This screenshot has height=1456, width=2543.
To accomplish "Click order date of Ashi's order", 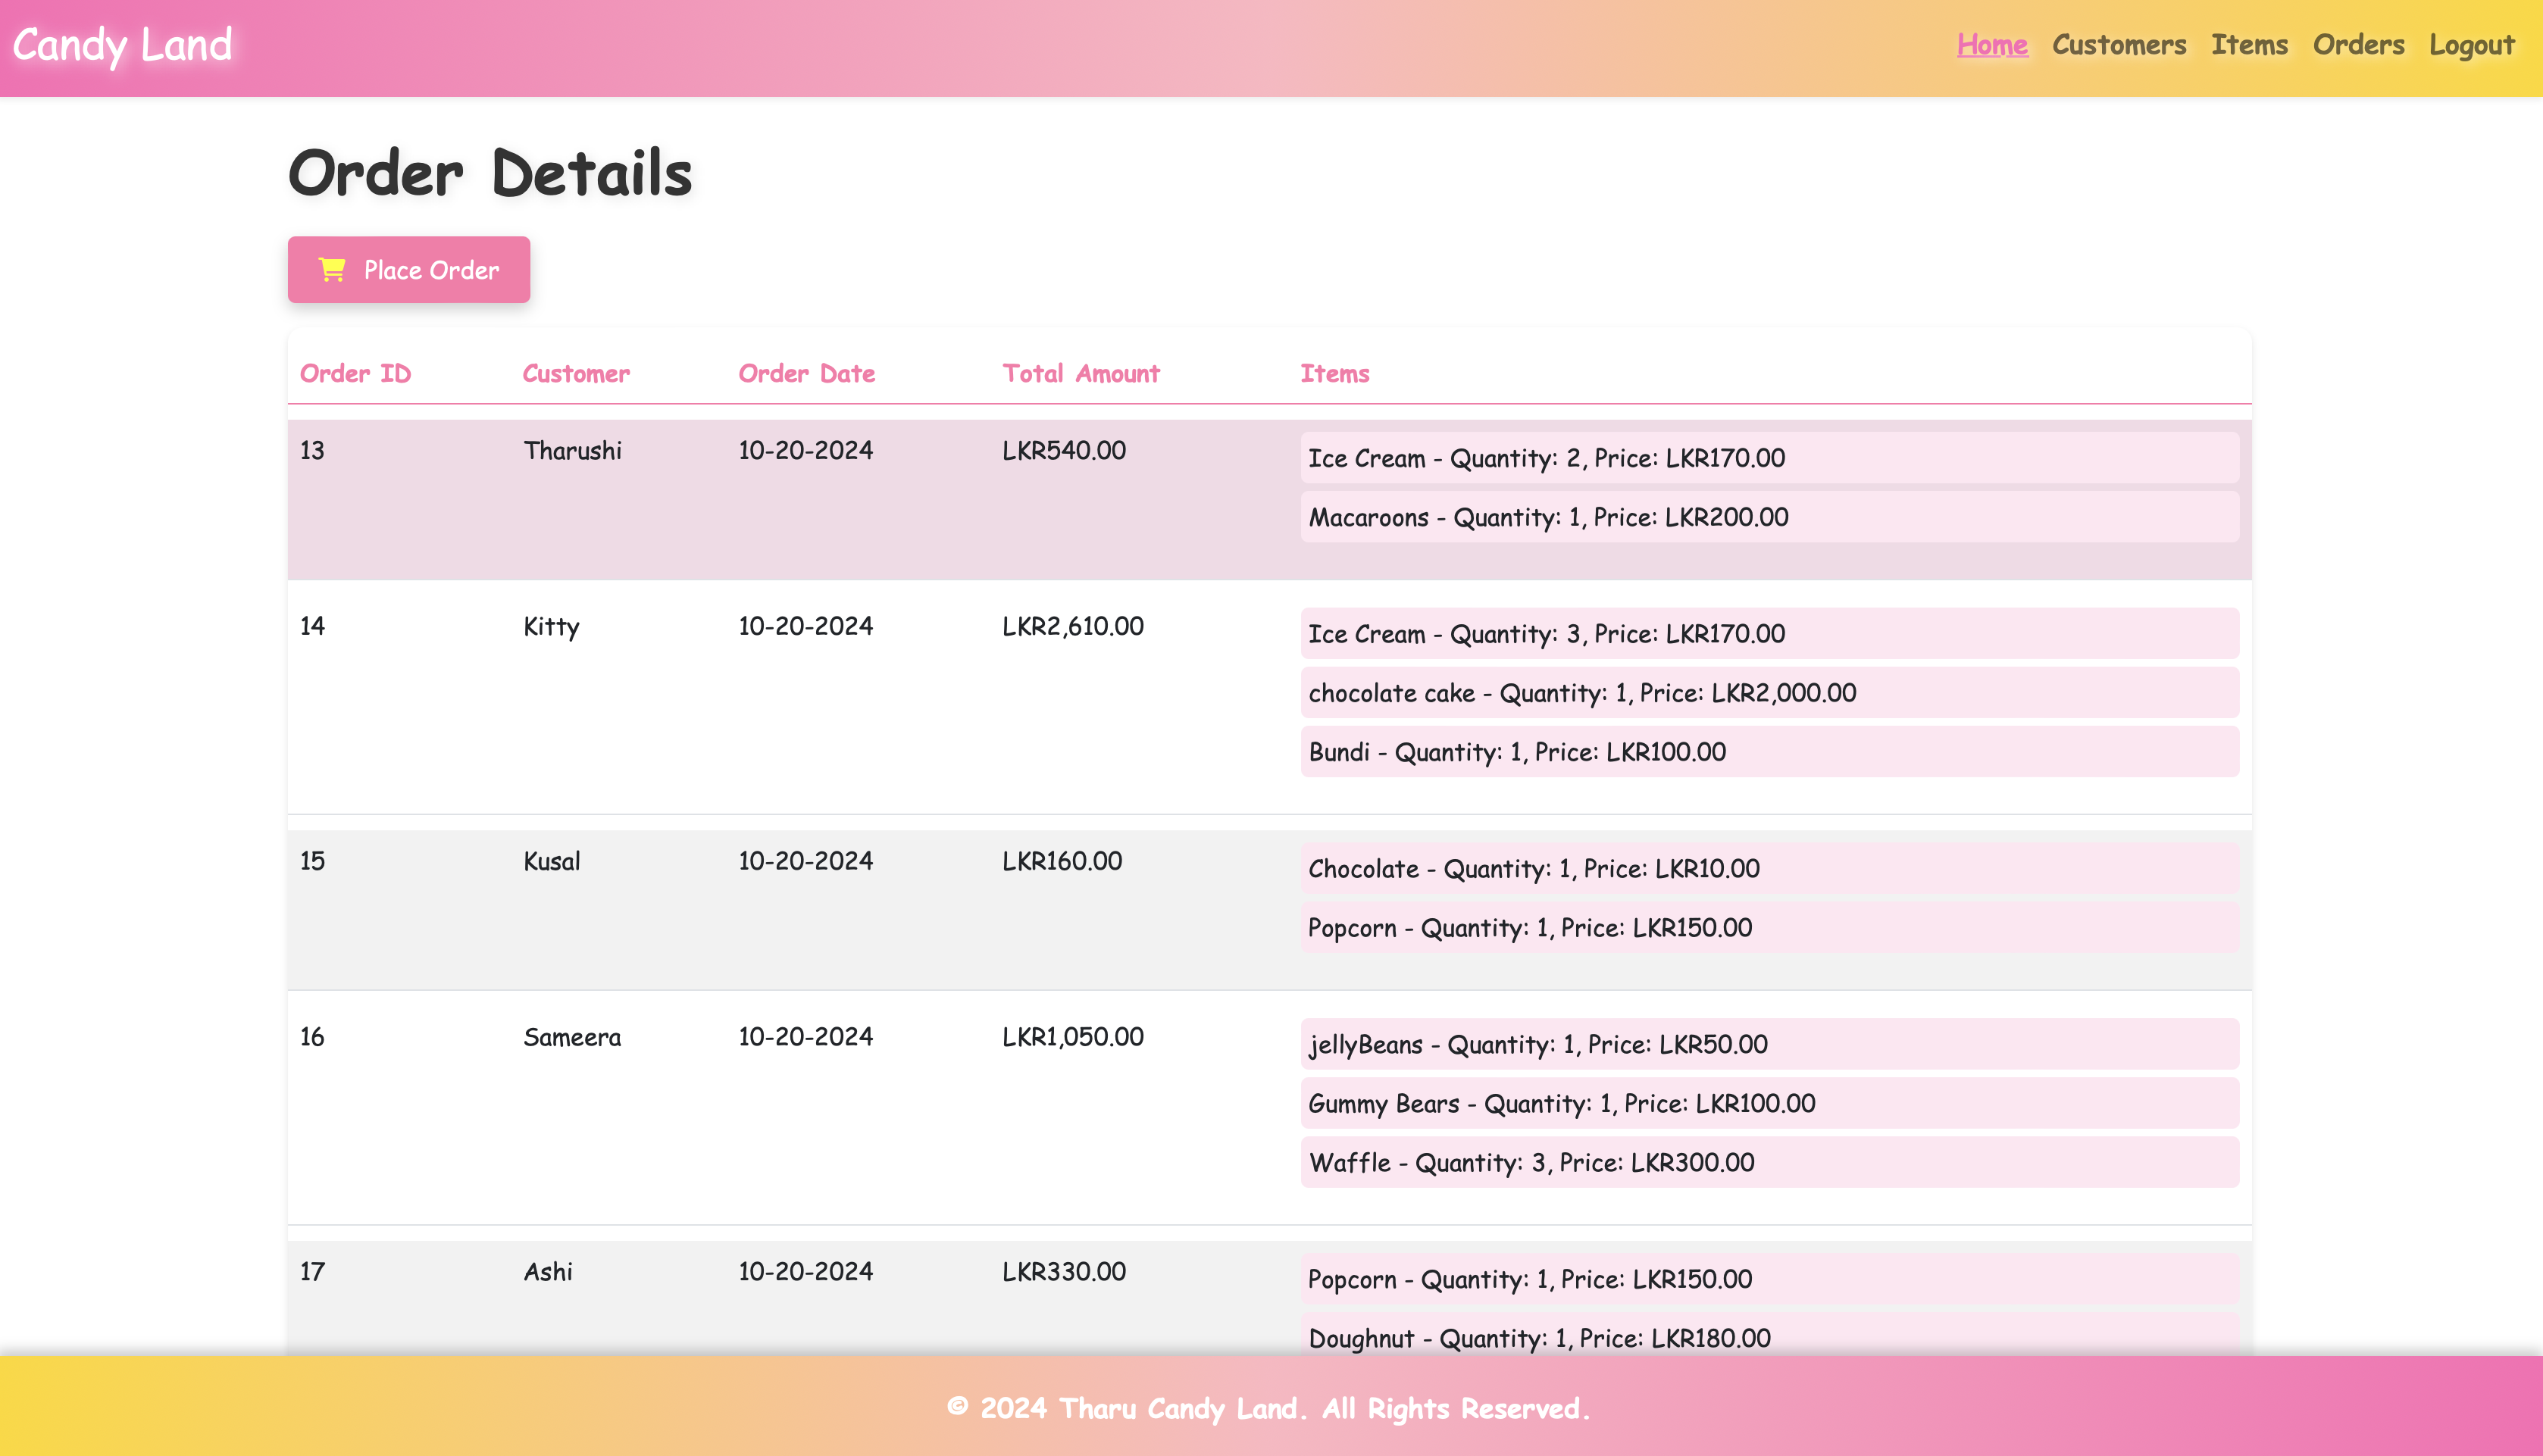I will [805, 1272].
